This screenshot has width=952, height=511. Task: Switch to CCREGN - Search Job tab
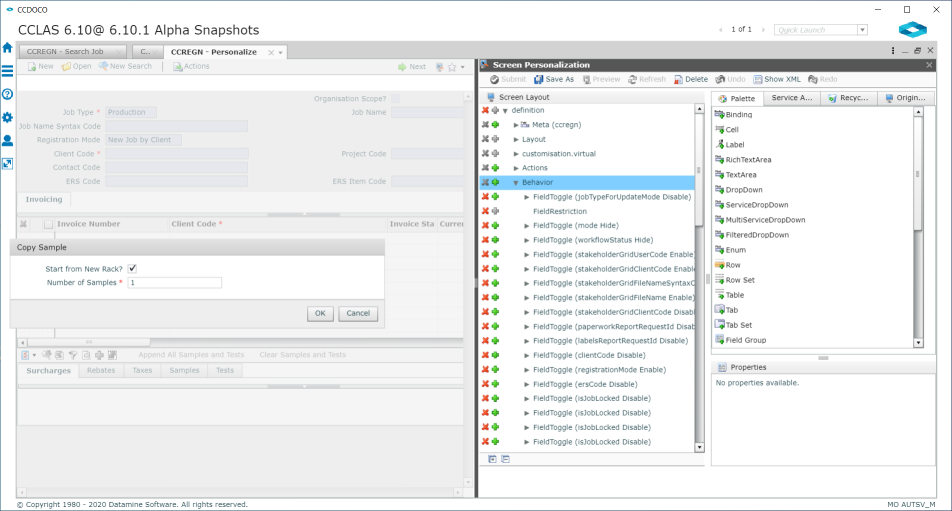click(x=72, y=52)
